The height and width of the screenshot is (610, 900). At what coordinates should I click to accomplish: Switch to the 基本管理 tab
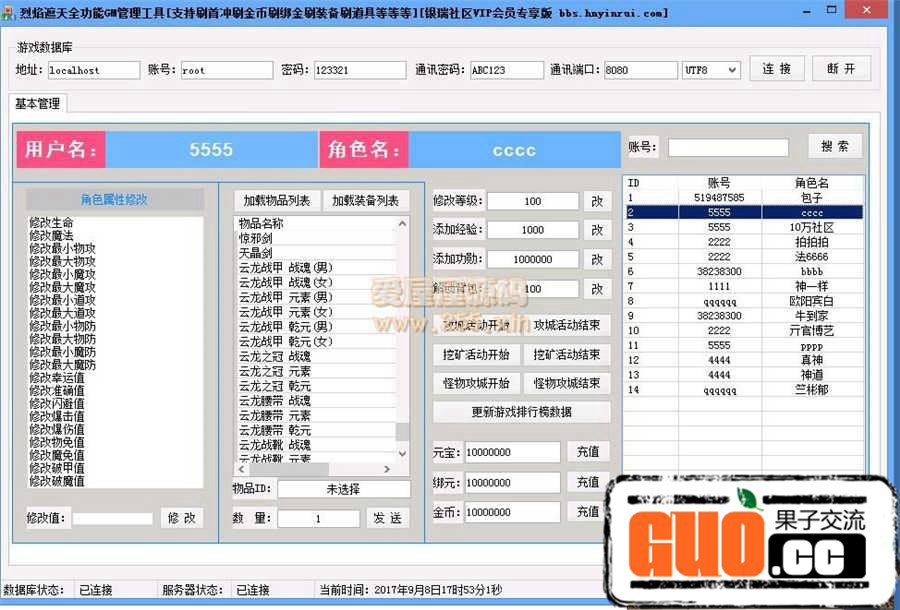tap(37, 104)
